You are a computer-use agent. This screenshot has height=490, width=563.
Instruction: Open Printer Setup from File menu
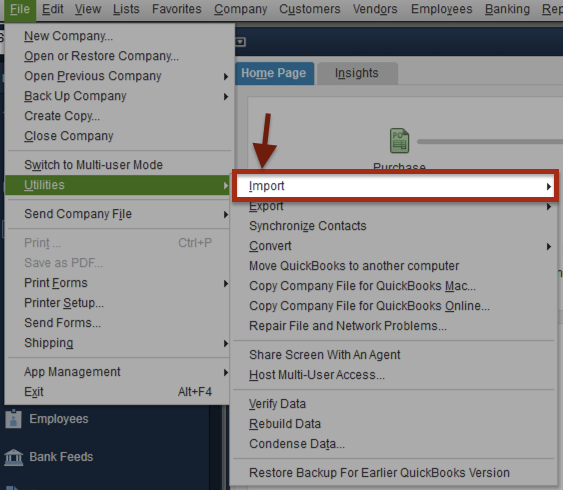coord(117,303)
